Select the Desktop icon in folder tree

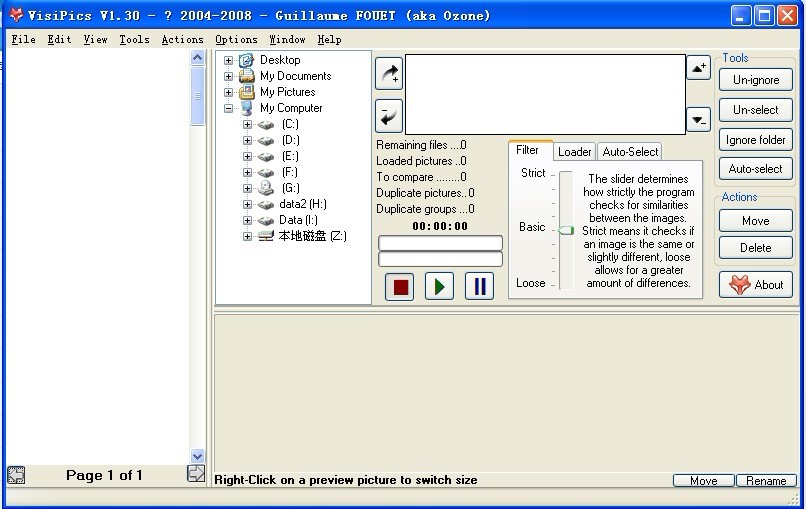click(x=247, y=60)
